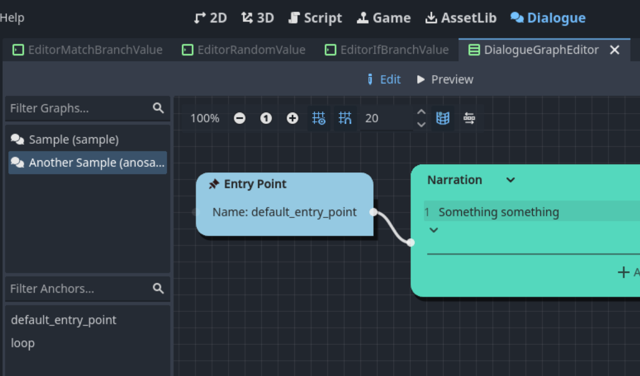Select the Sample (sample) graph

coord(87,140)
